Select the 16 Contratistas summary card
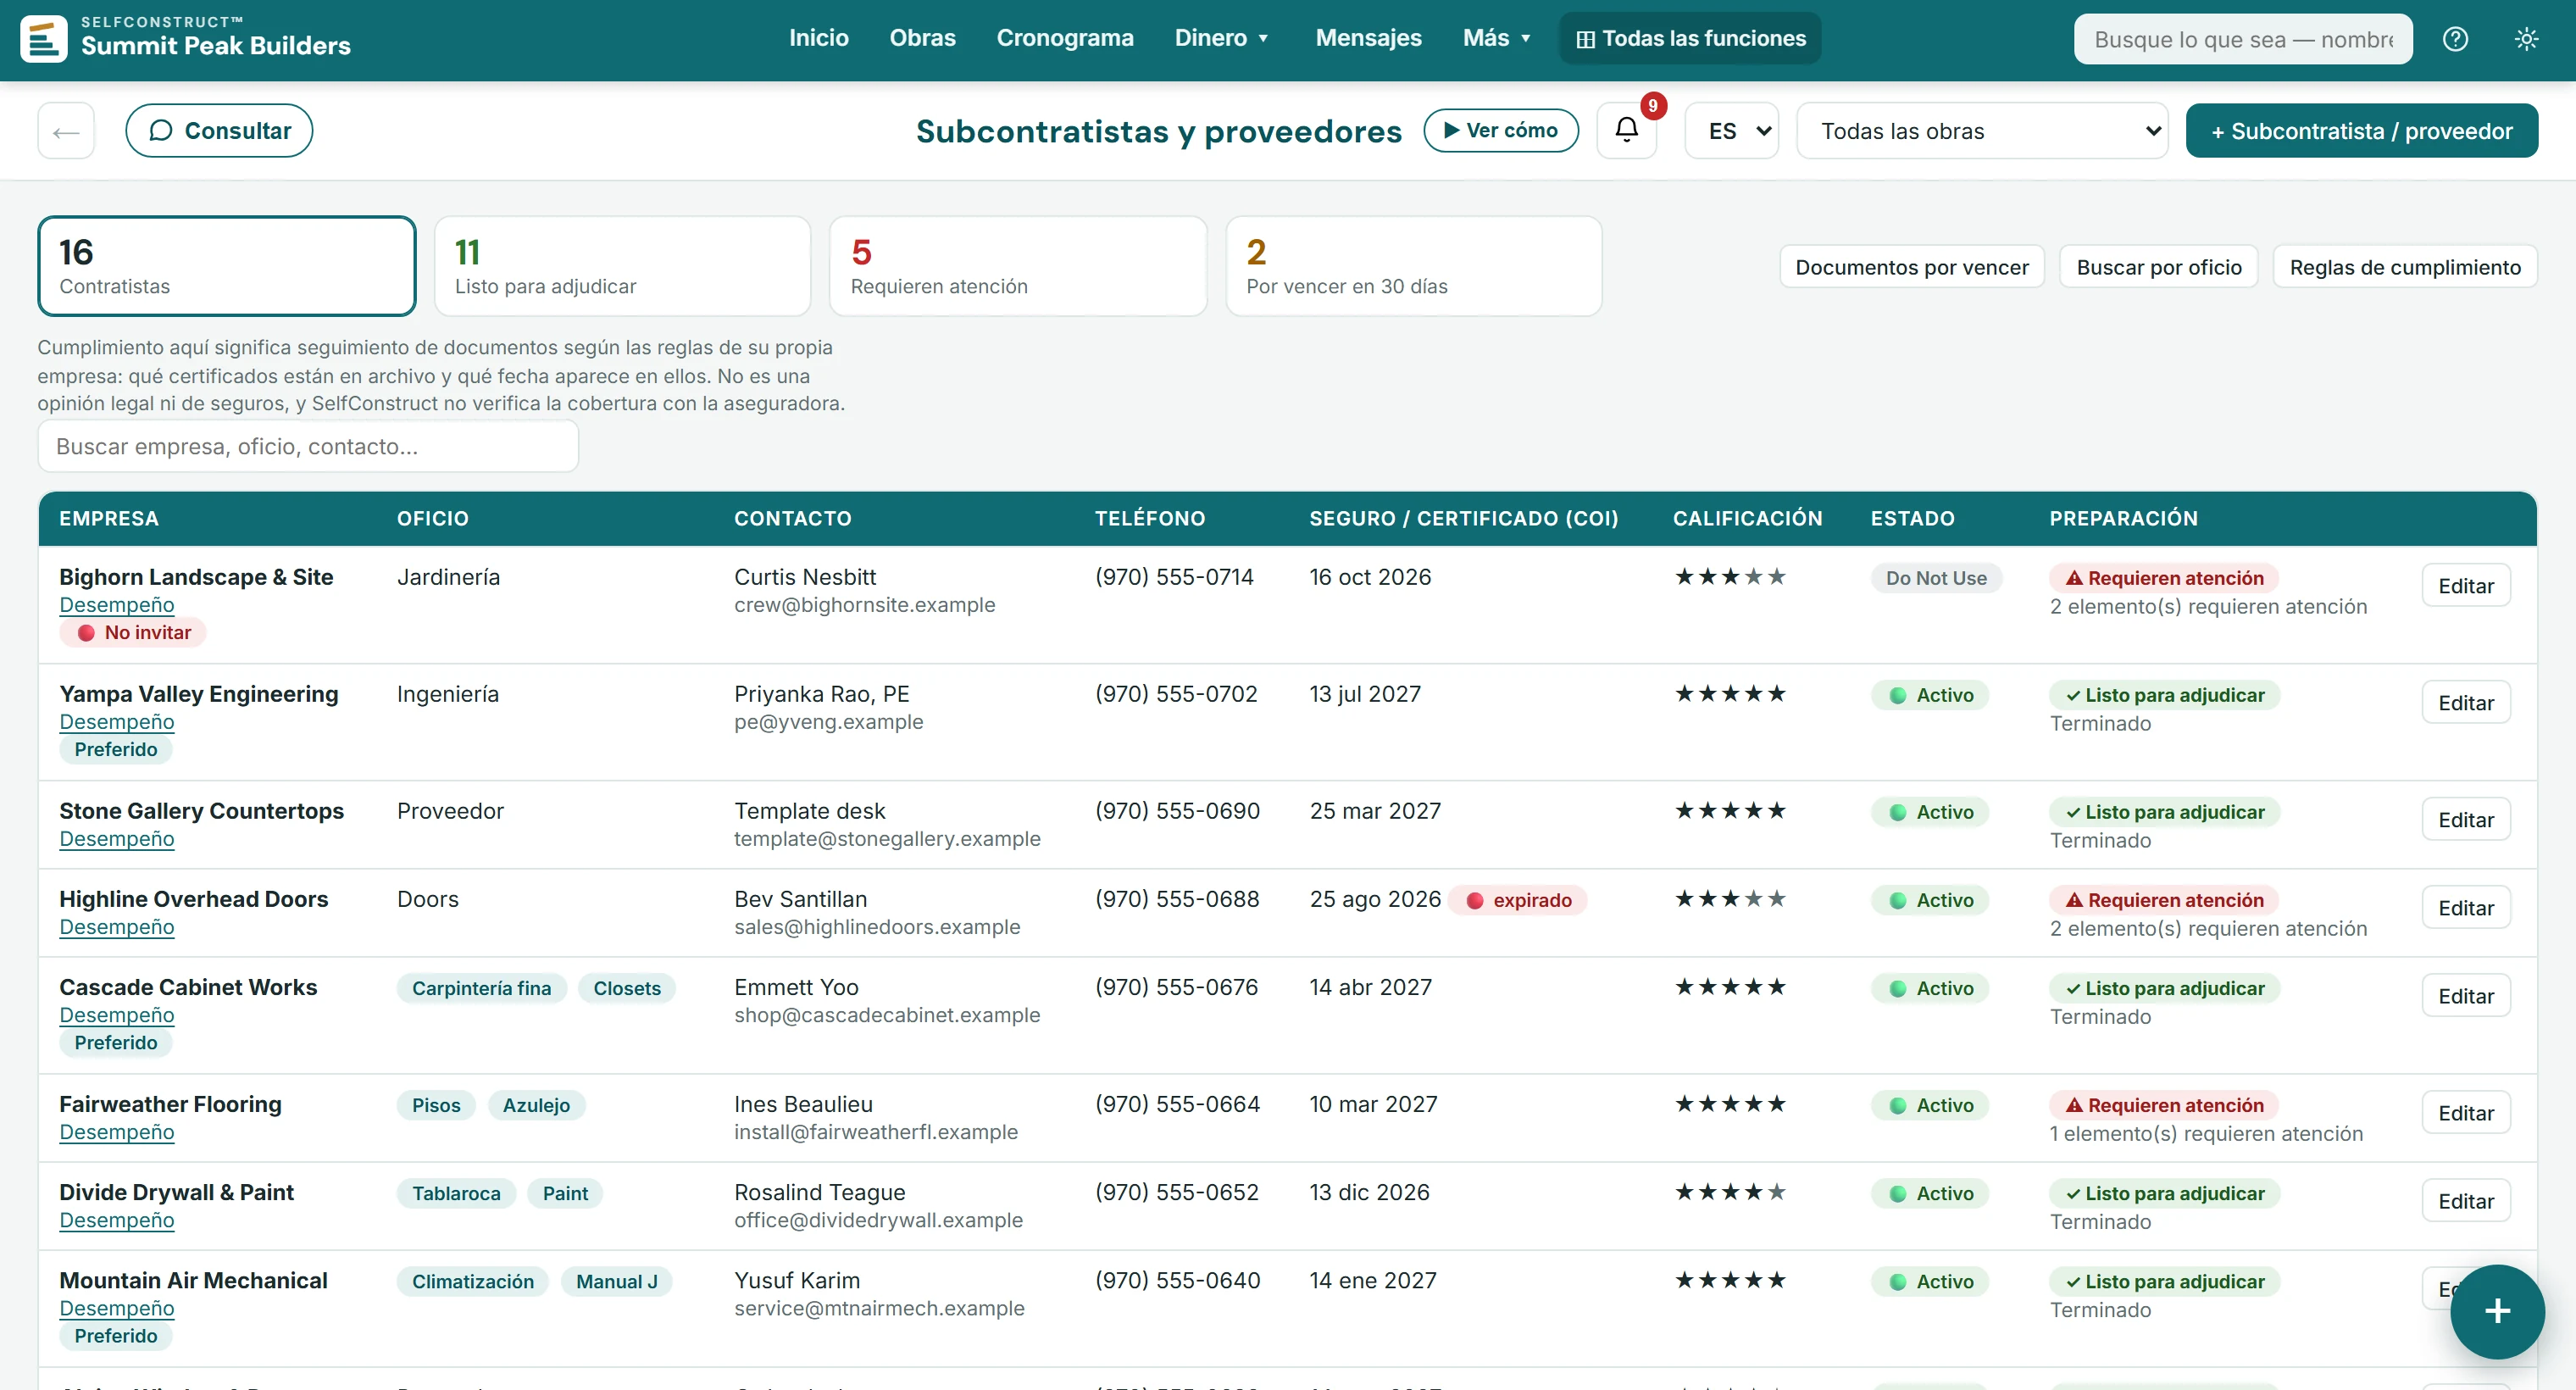Image resolution: width=2576 pixels, height=1390 pixels. 227,266
